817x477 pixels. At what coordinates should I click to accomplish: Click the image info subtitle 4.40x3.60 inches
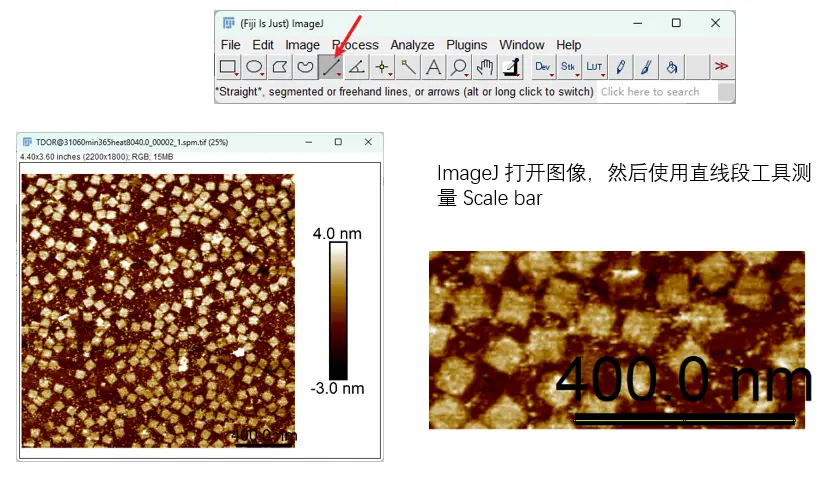[x=96, y=156]
